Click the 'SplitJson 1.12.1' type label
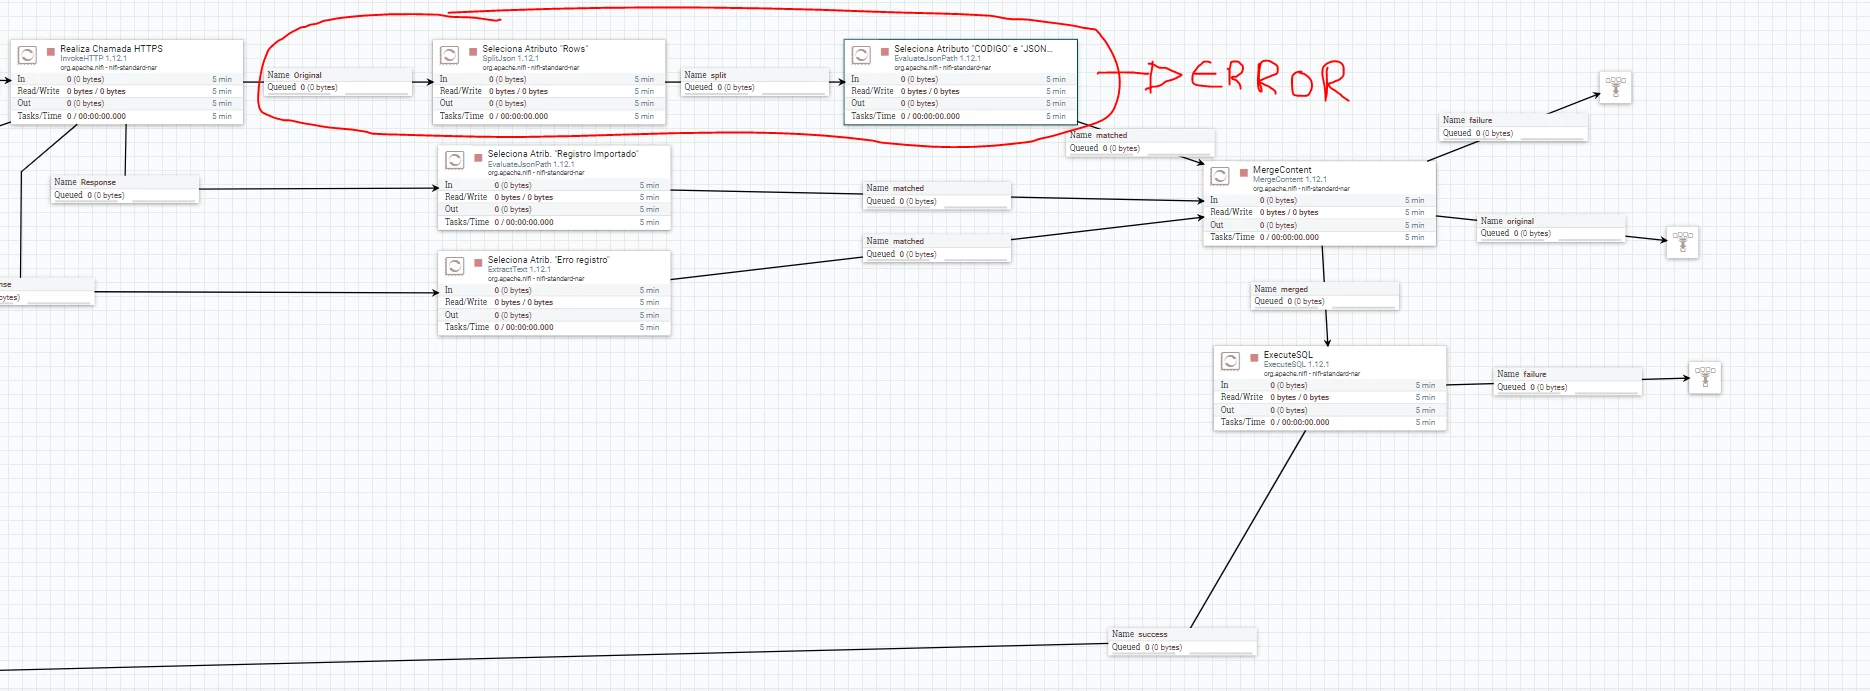The height and width of the screenshot is (691, 1870). (x=510, y=59)
